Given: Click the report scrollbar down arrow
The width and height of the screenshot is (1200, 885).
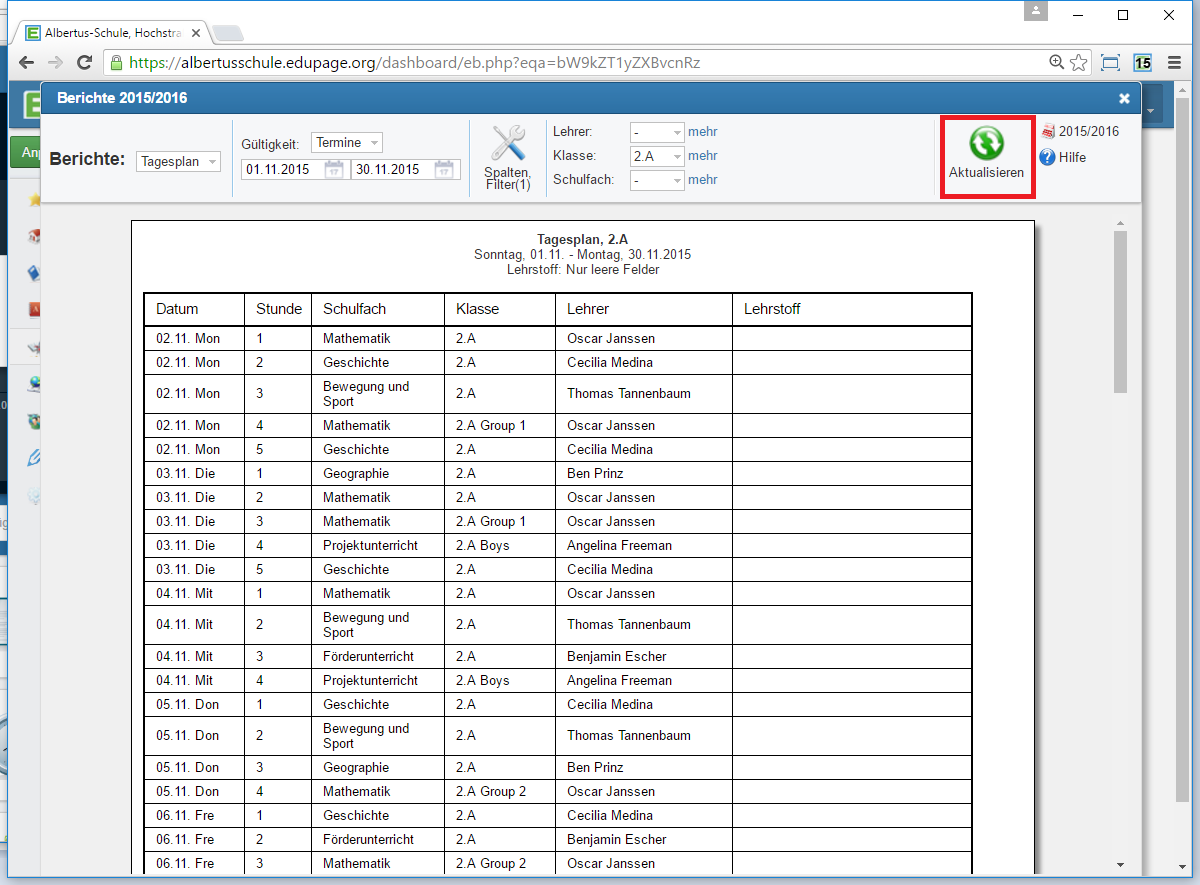Looking at the screenshot, I should pos(1120,865).
